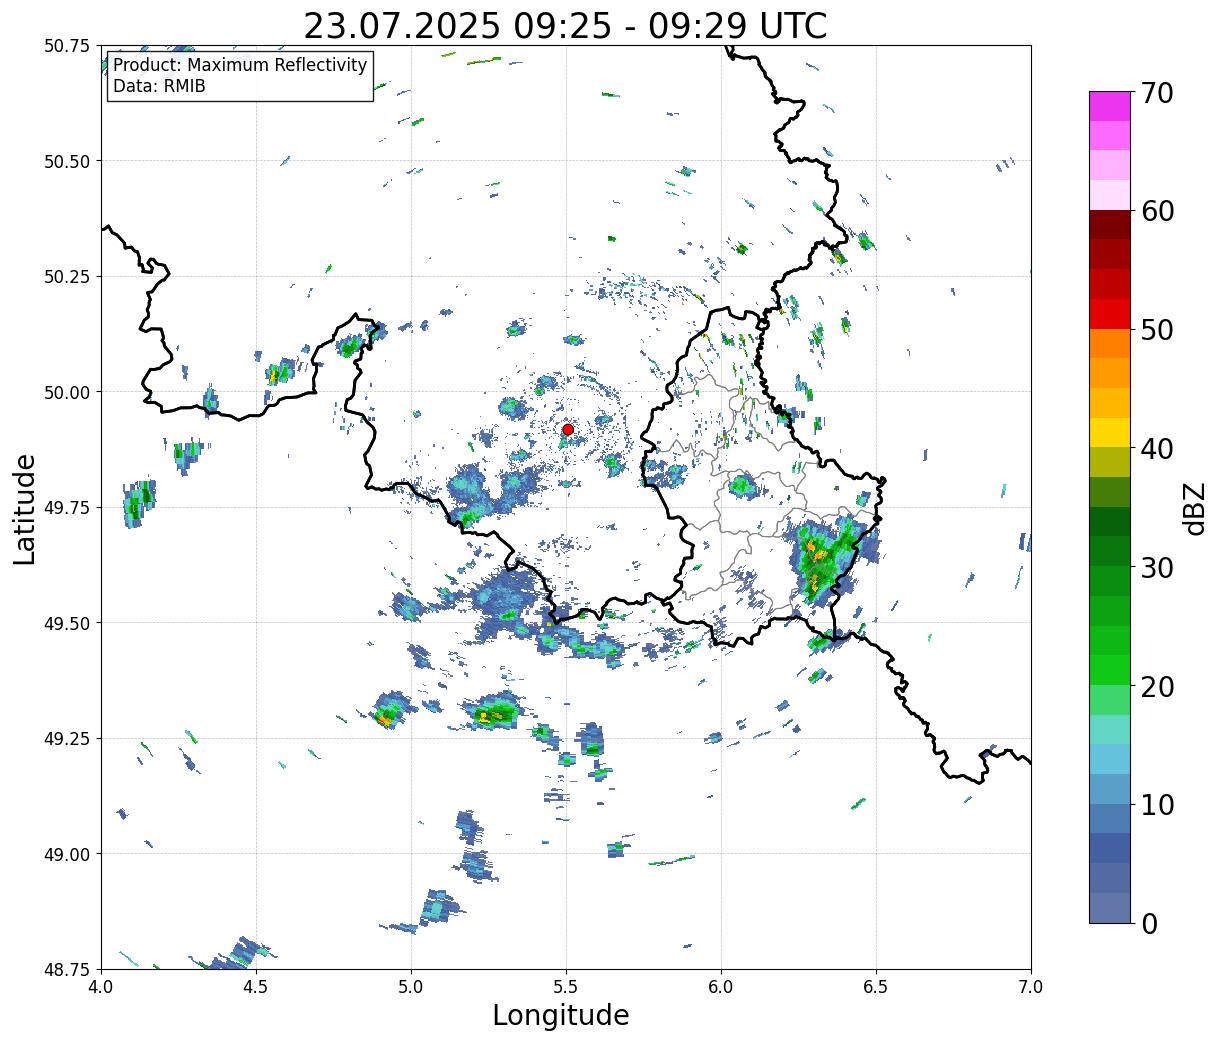
Task: Click the latitude tick label 50.00
Action: (x=67, y=392)
